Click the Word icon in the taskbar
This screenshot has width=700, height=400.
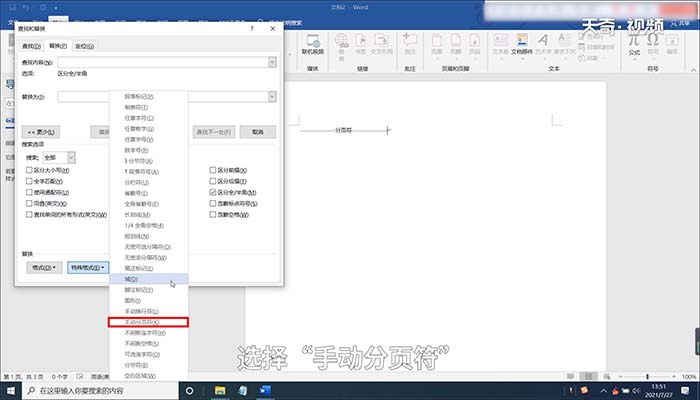(265, 391)
